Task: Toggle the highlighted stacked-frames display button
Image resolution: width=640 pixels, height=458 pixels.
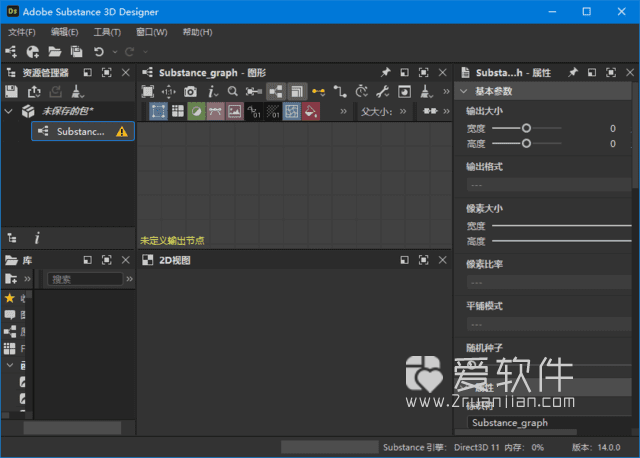Action: tap(297, 91)
